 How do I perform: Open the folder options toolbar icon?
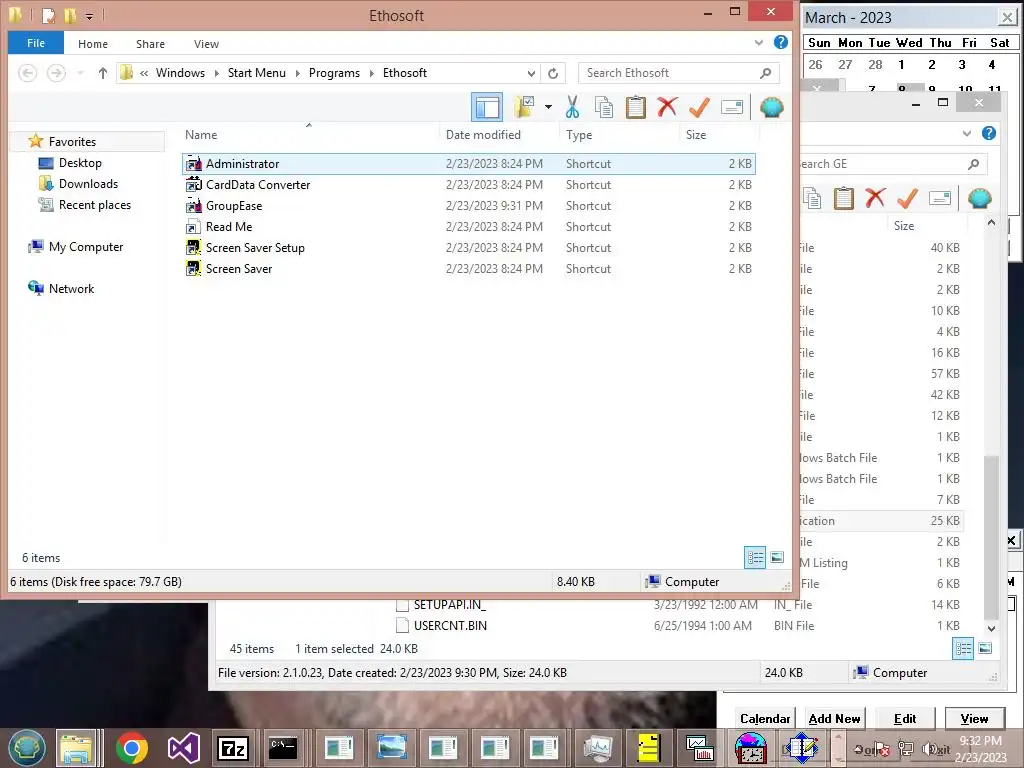[x=524, y=107]
